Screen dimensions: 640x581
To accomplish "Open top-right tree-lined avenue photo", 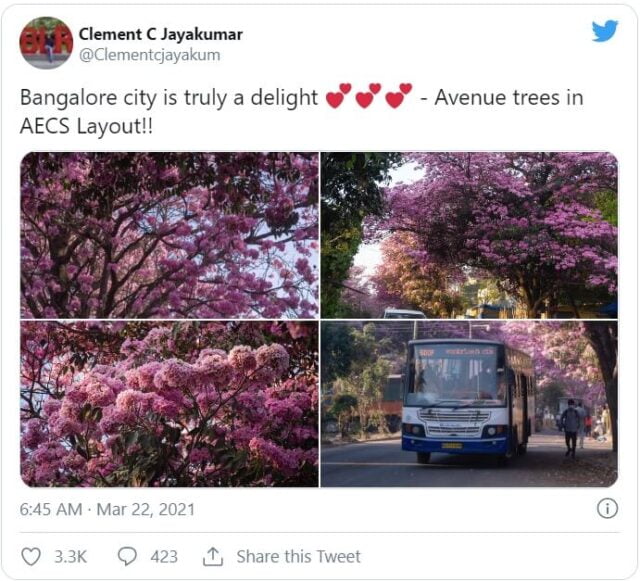I will [469, 235].
